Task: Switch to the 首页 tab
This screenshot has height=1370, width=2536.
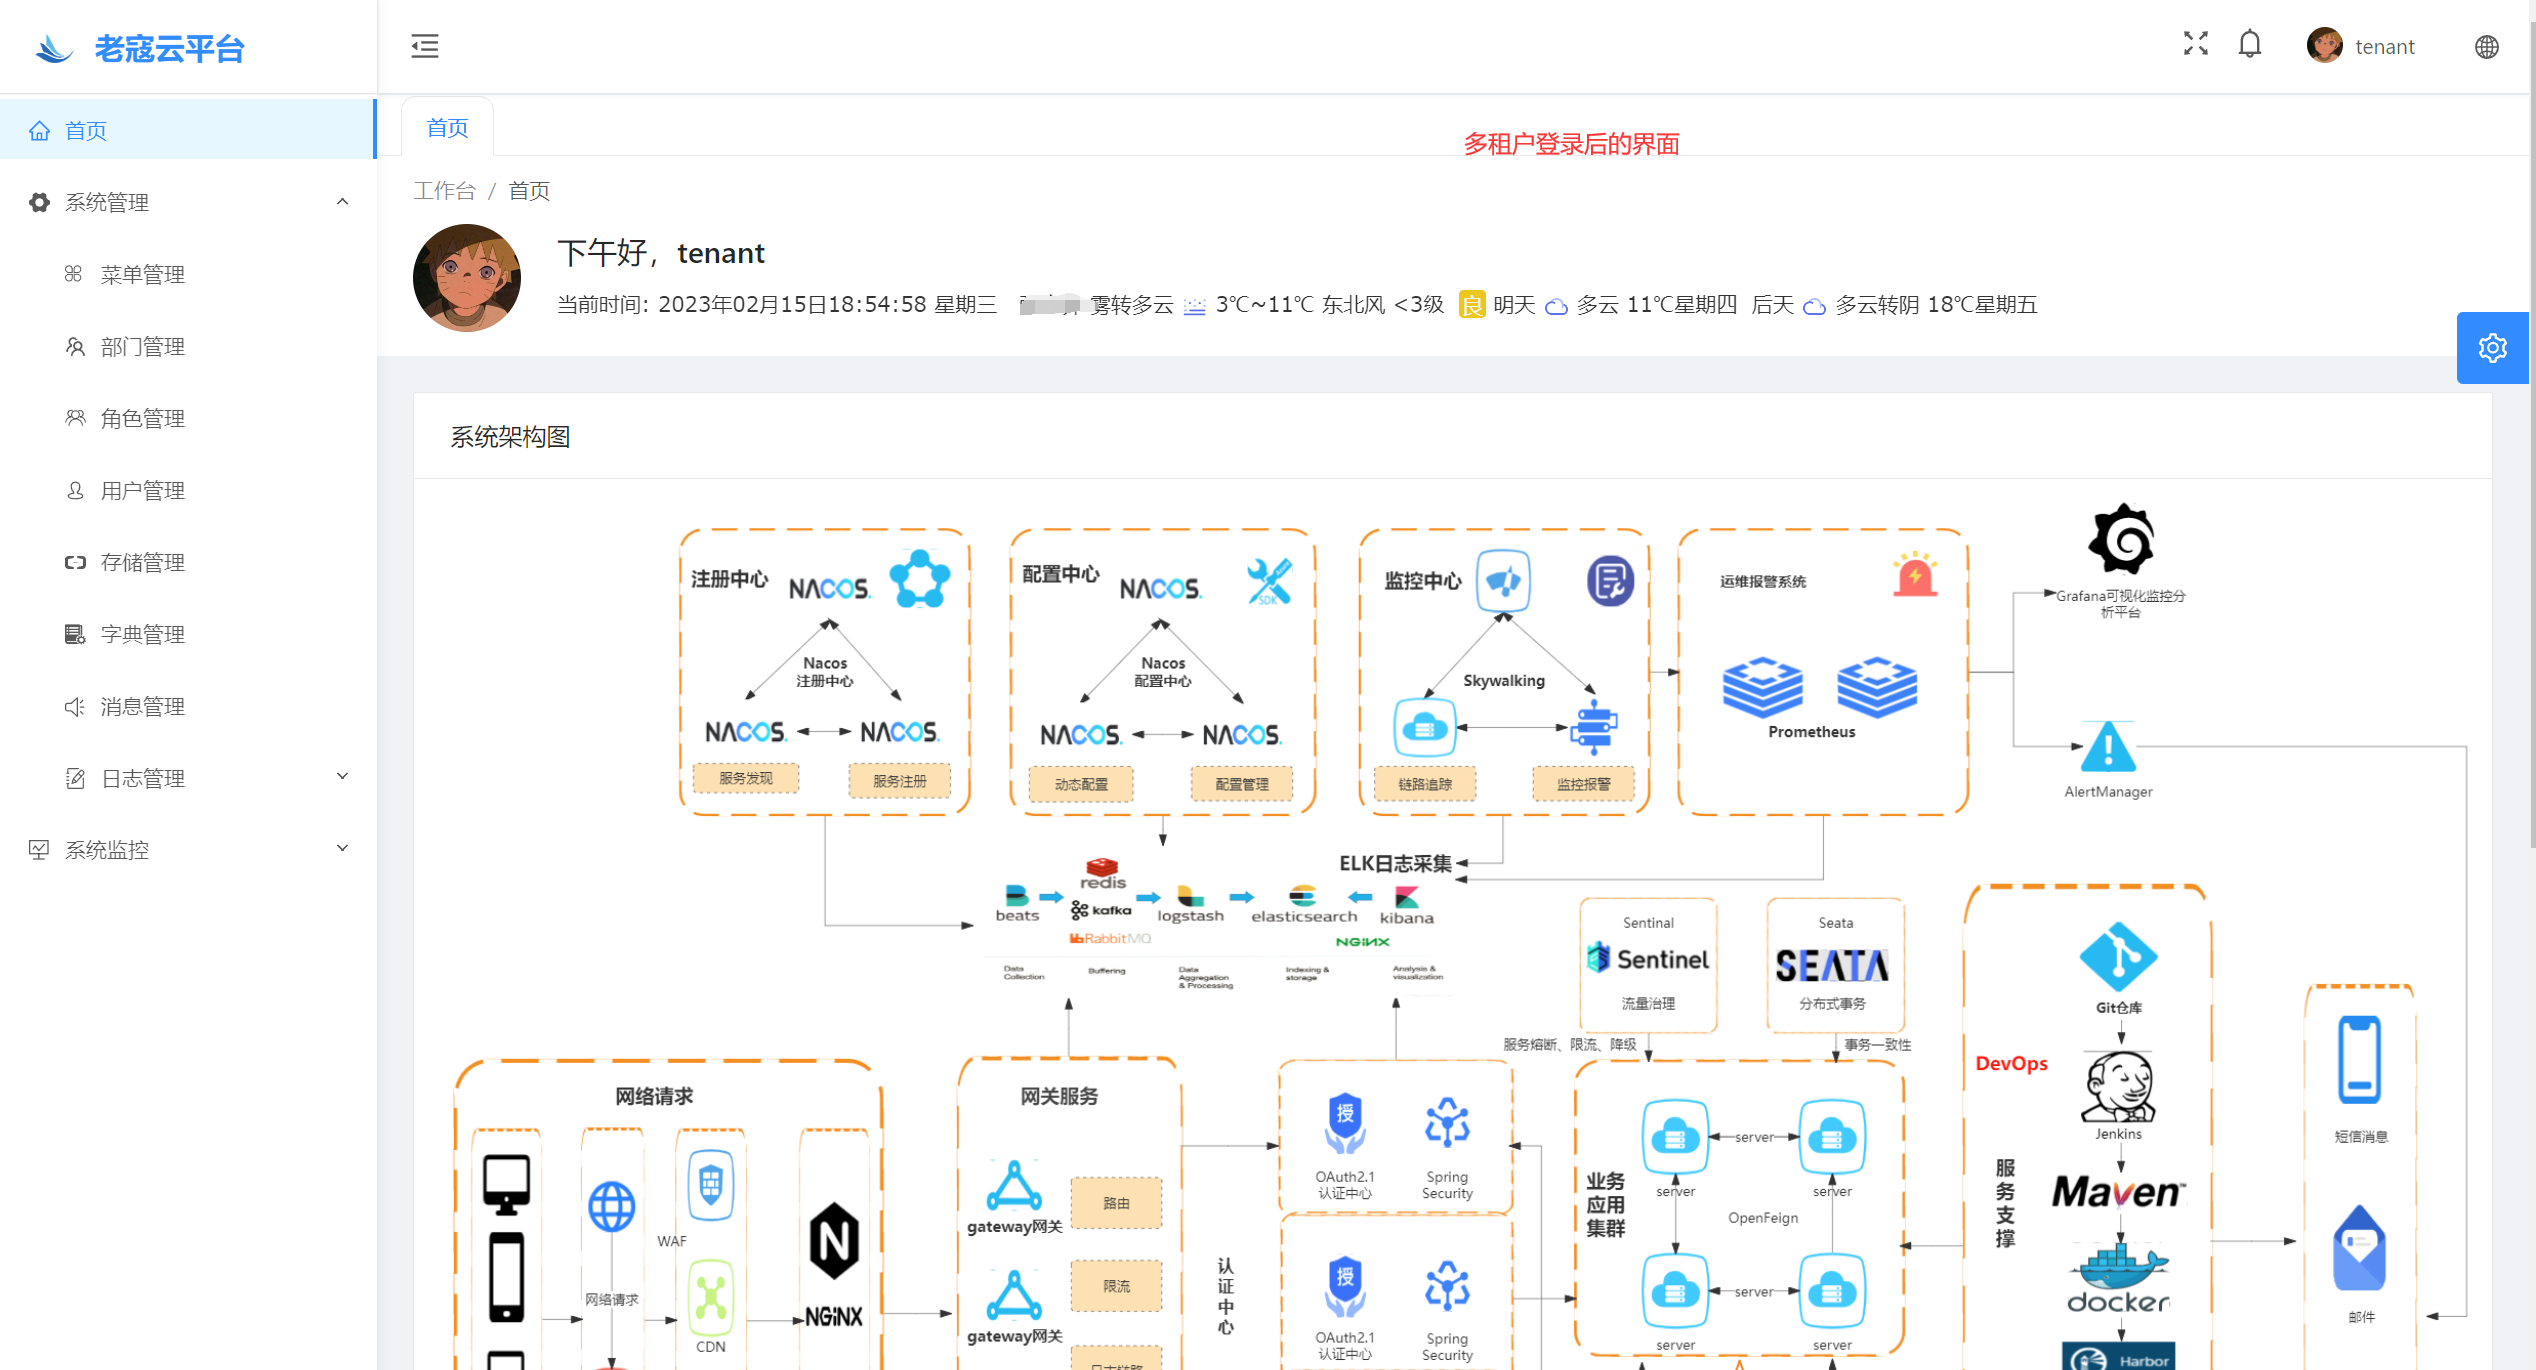Action: click(447, 128)
